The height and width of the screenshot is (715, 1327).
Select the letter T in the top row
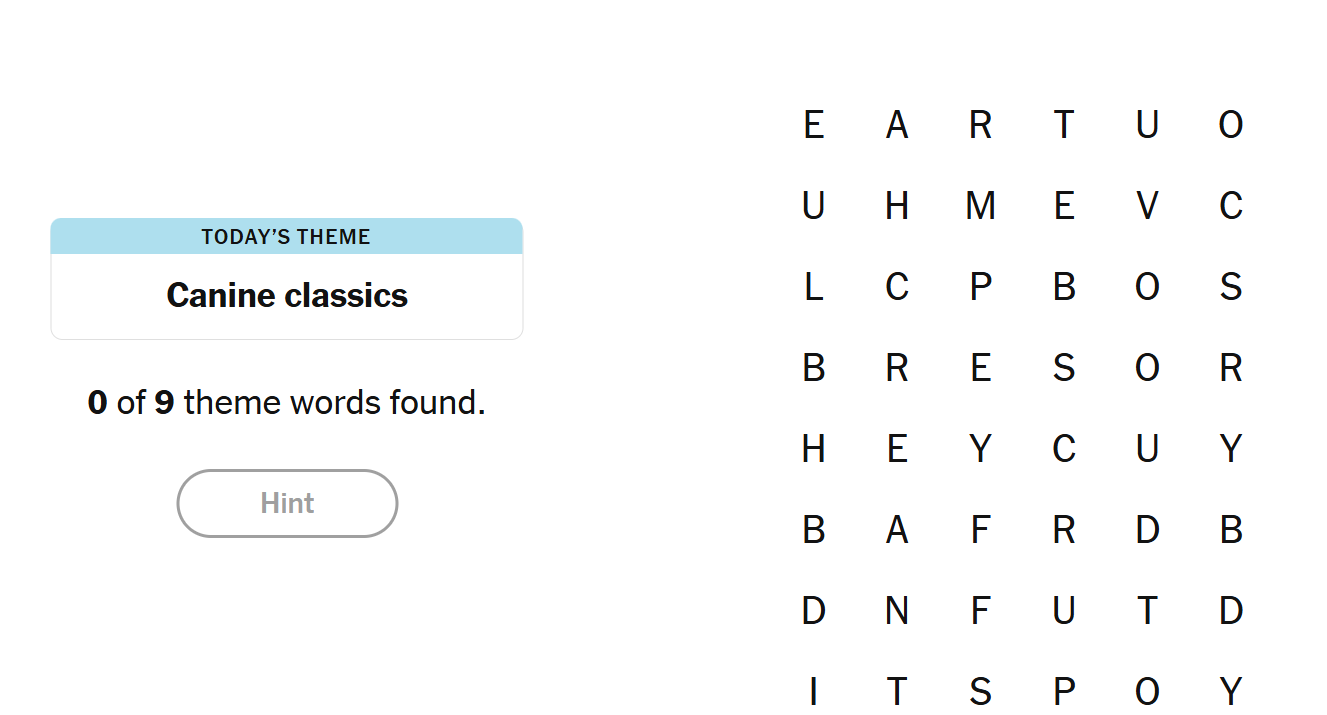(1064, 125)
